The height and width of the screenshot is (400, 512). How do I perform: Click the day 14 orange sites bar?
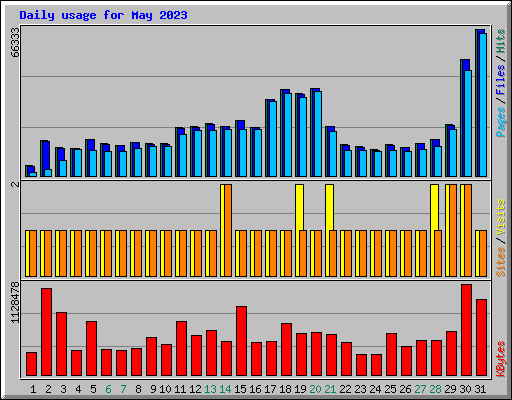click(x=228, y=230)
